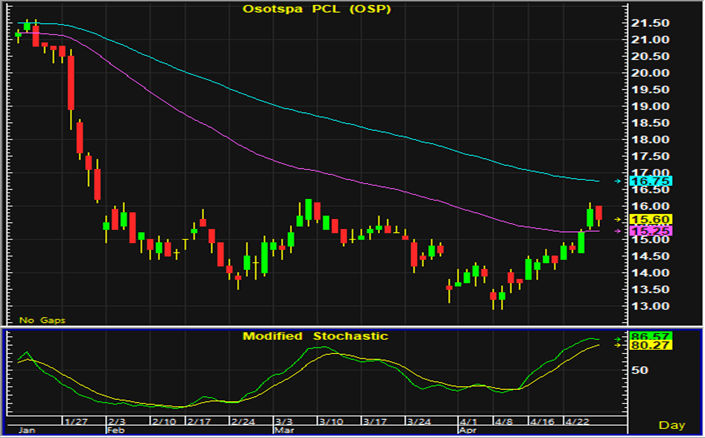This screenshot has height=438, width=705.
Task: Click the yellow arrow beside 15.60
Action: click(618, 219)
